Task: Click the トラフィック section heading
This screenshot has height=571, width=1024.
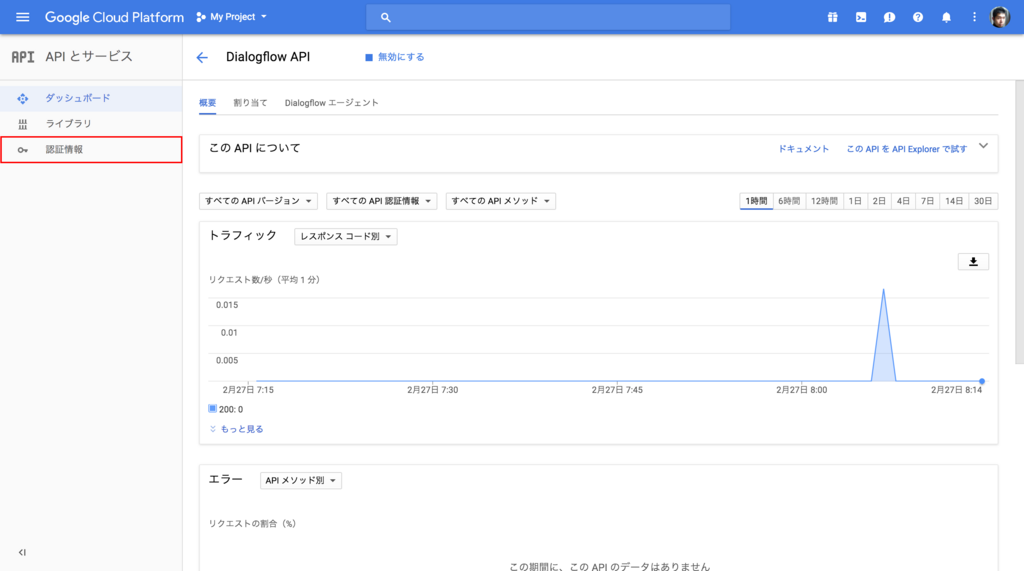Action: (x=243, y=236)
